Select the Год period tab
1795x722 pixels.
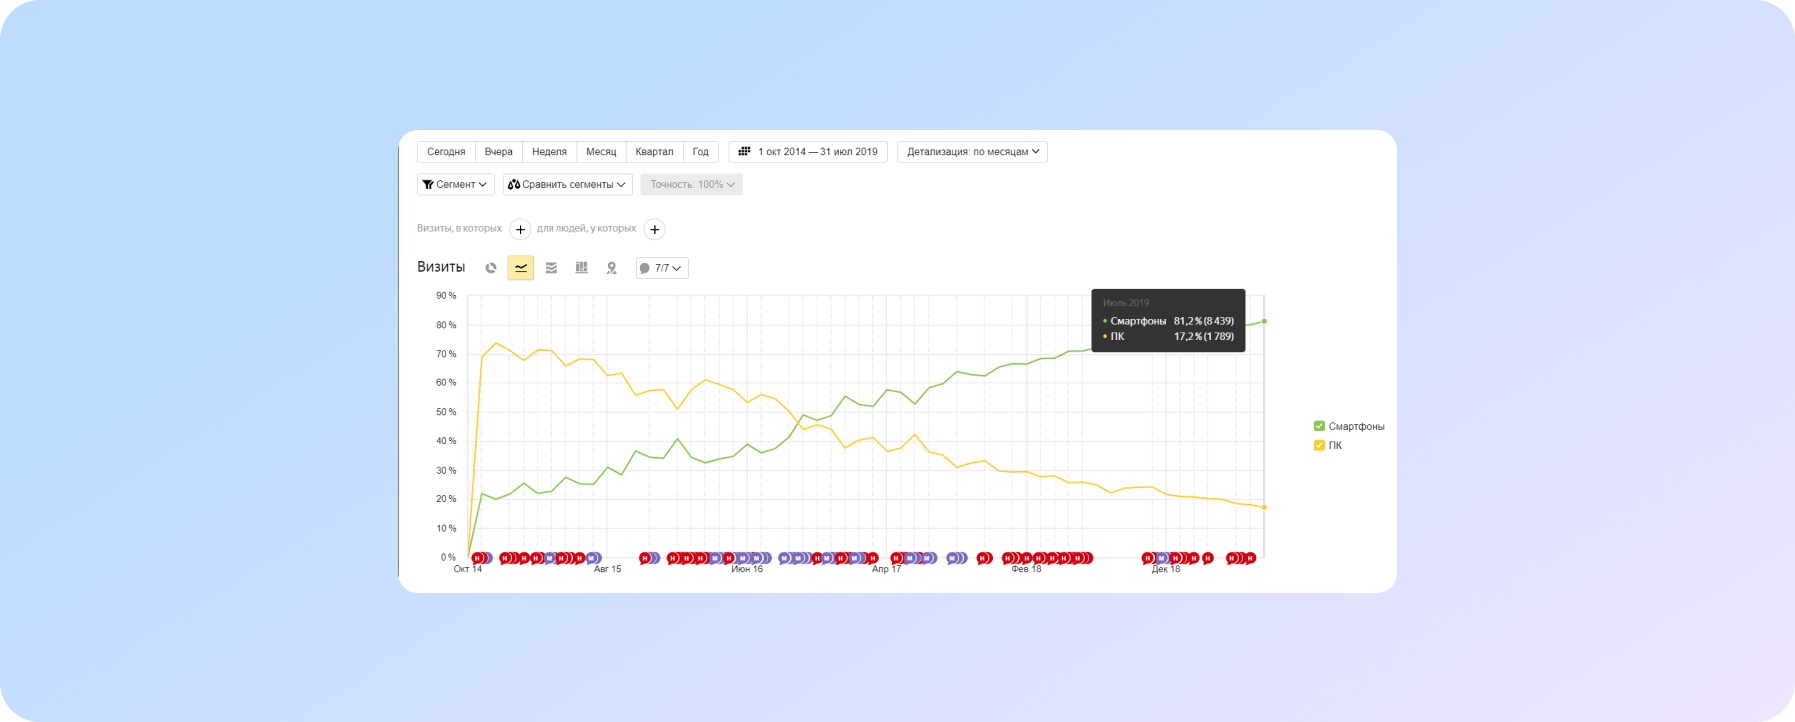point(701,152)
